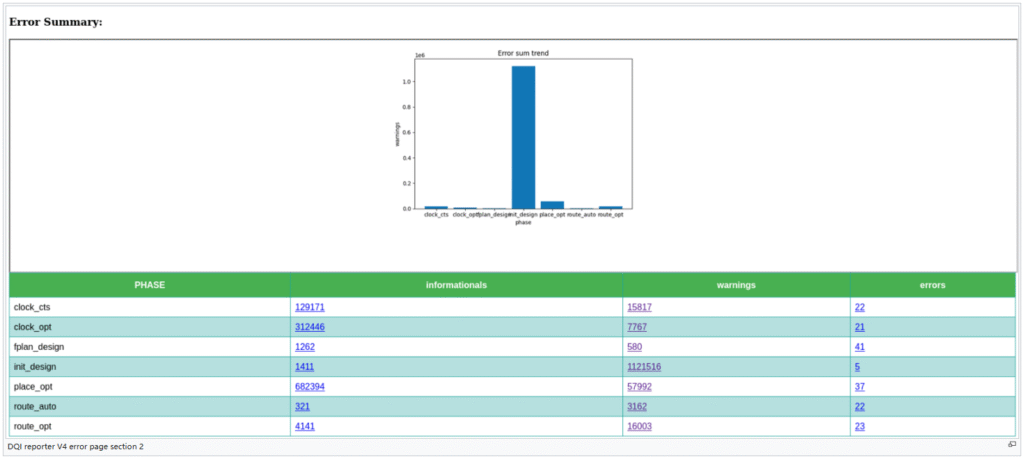Image resolution: width=1024 pixels, height=459 pixels.
Task: Click init_design errors count 5
Action: pyautogui.click(x=857, y=367)
